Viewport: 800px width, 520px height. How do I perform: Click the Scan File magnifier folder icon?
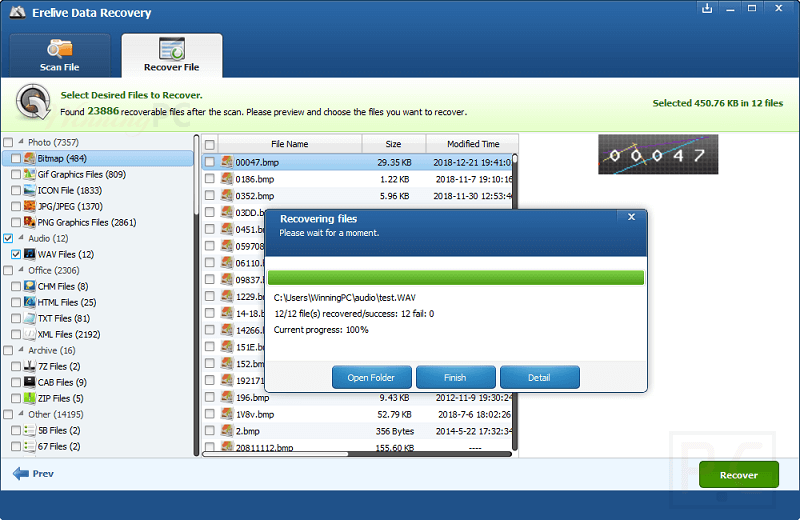[x=60, y=49]
